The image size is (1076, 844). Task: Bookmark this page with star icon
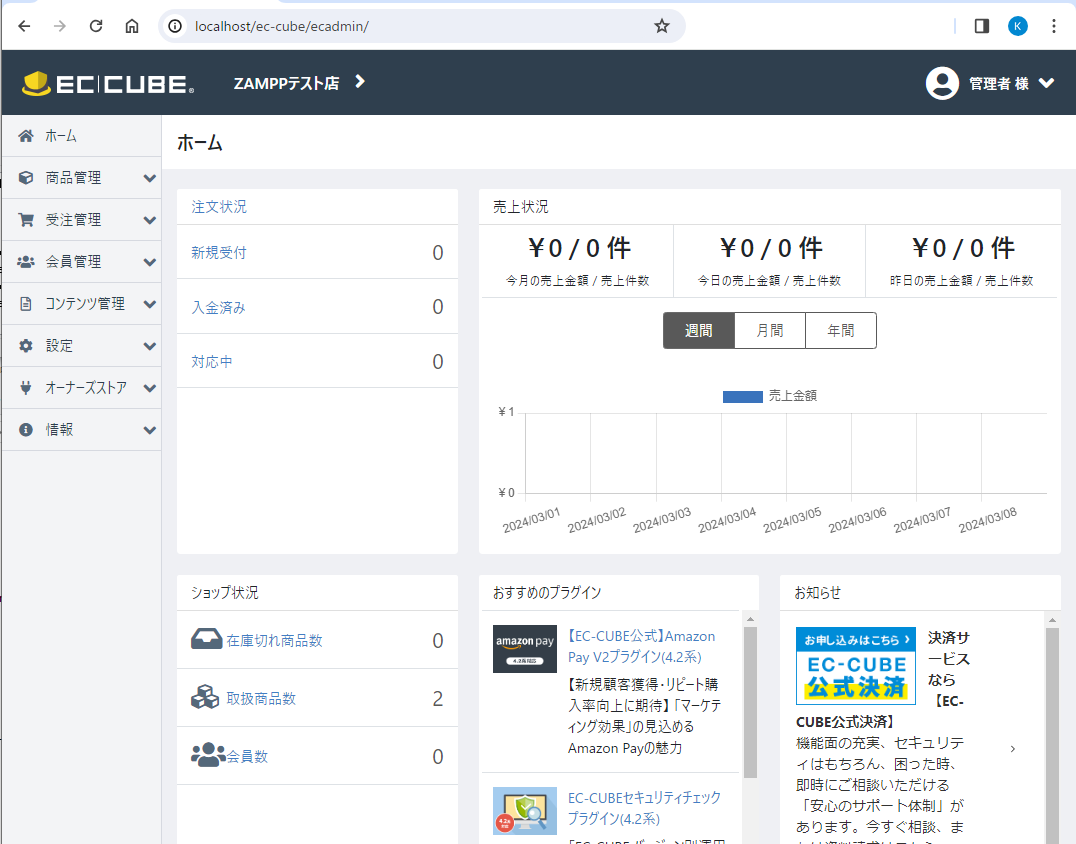[662, 26]
